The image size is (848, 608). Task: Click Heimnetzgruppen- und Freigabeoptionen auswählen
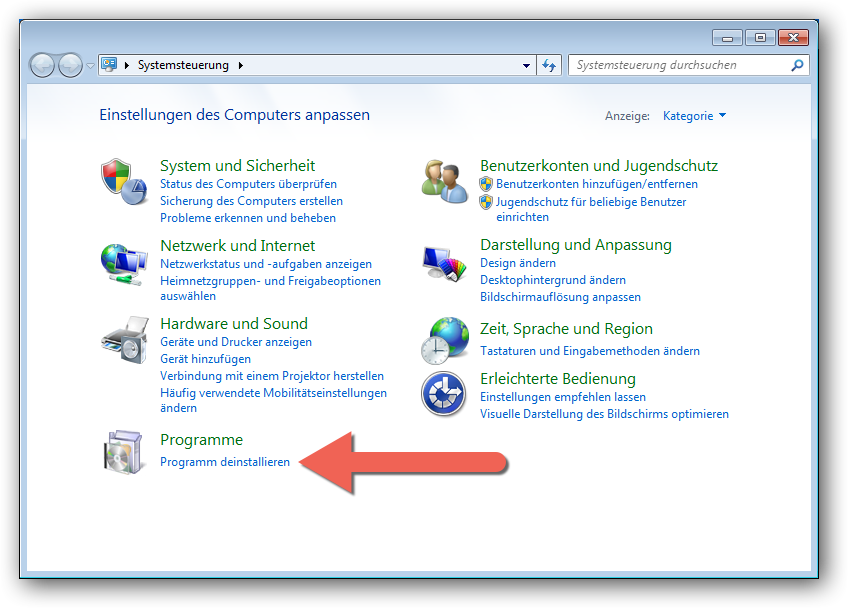point(270,288)
